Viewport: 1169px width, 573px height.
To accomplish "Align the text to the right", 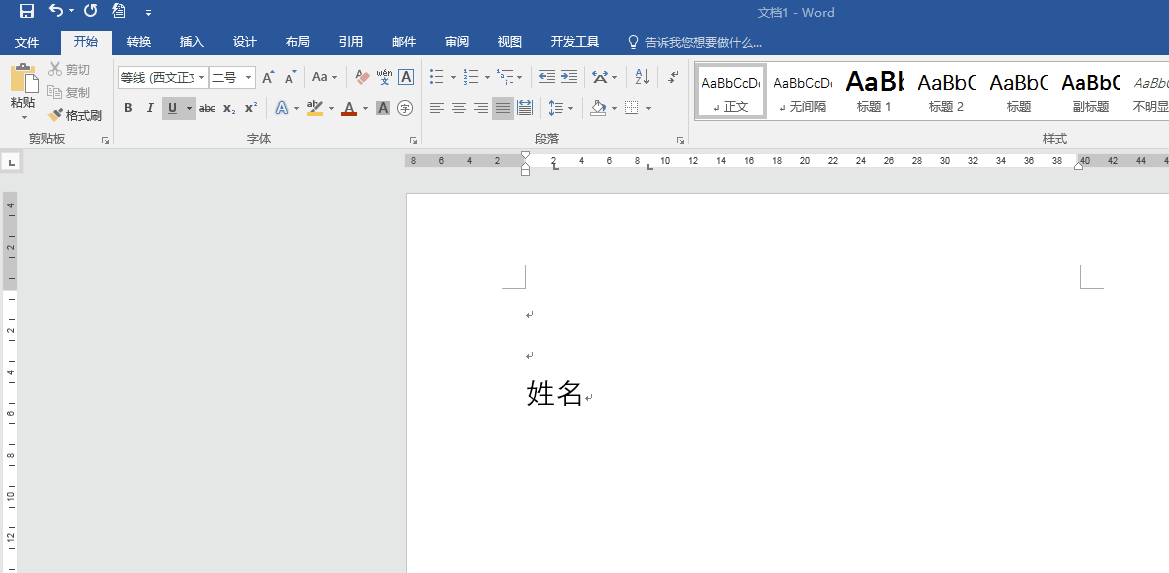I will [x=481, y=108].
